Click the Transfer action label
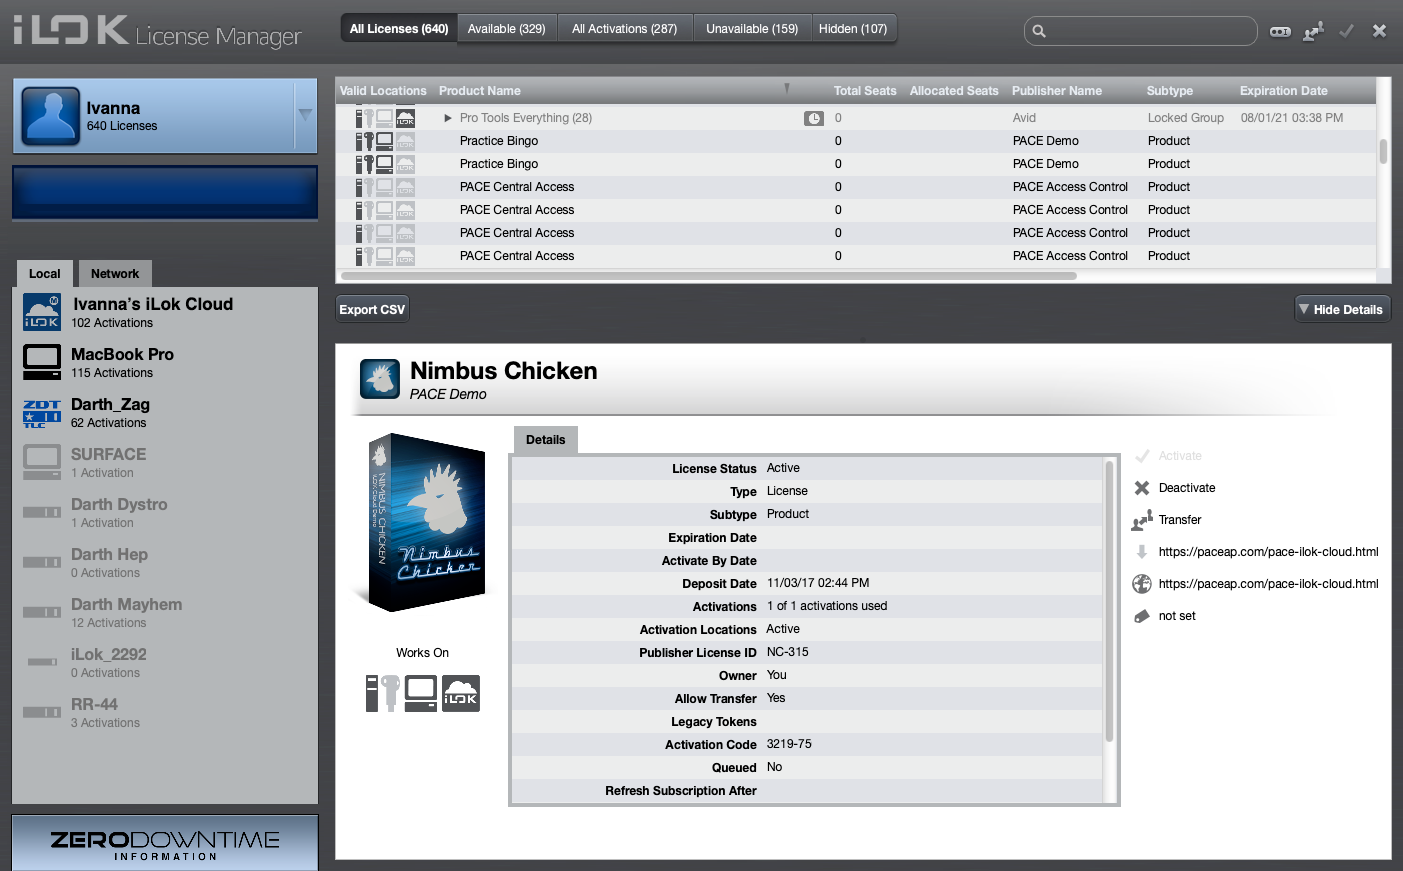The image size is (1403, 871). click(1180, 520)
